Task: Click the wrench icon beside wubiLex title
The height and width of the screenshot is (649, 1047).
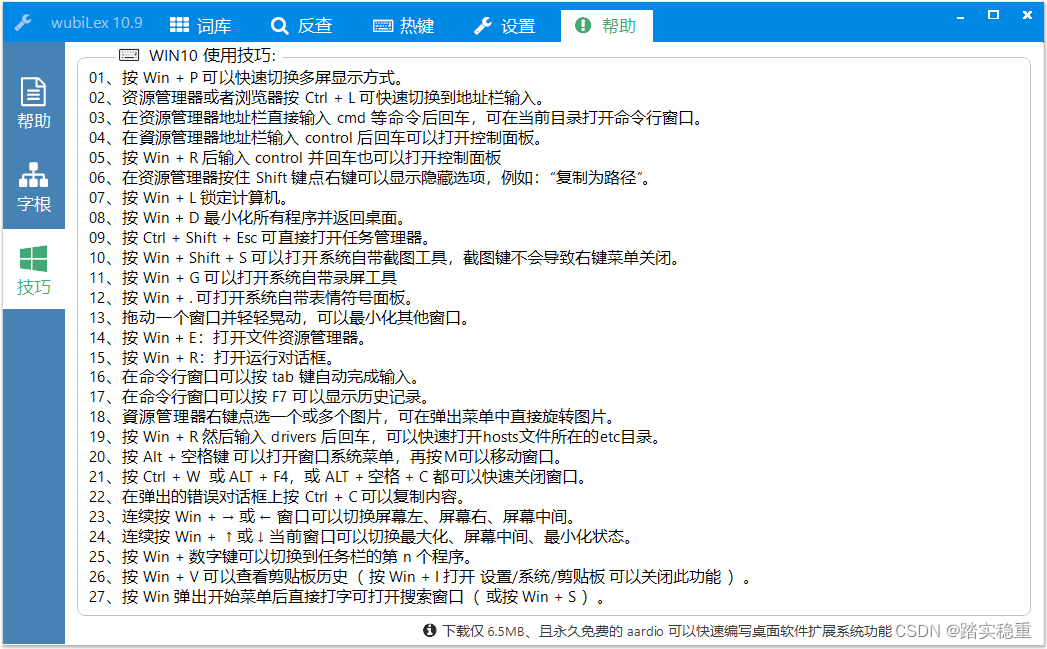Action: (x=23, y=23)
